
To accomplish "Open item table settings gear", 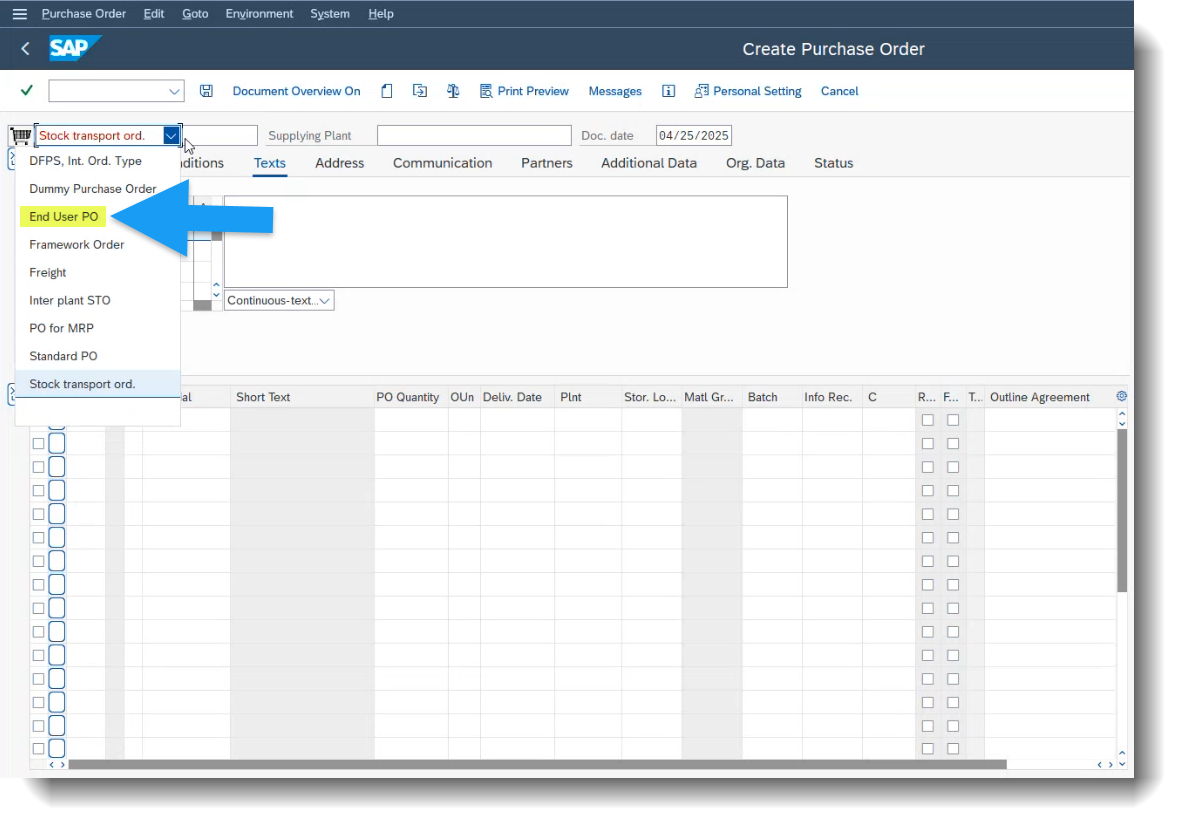I will click(x=1121, y=396).
